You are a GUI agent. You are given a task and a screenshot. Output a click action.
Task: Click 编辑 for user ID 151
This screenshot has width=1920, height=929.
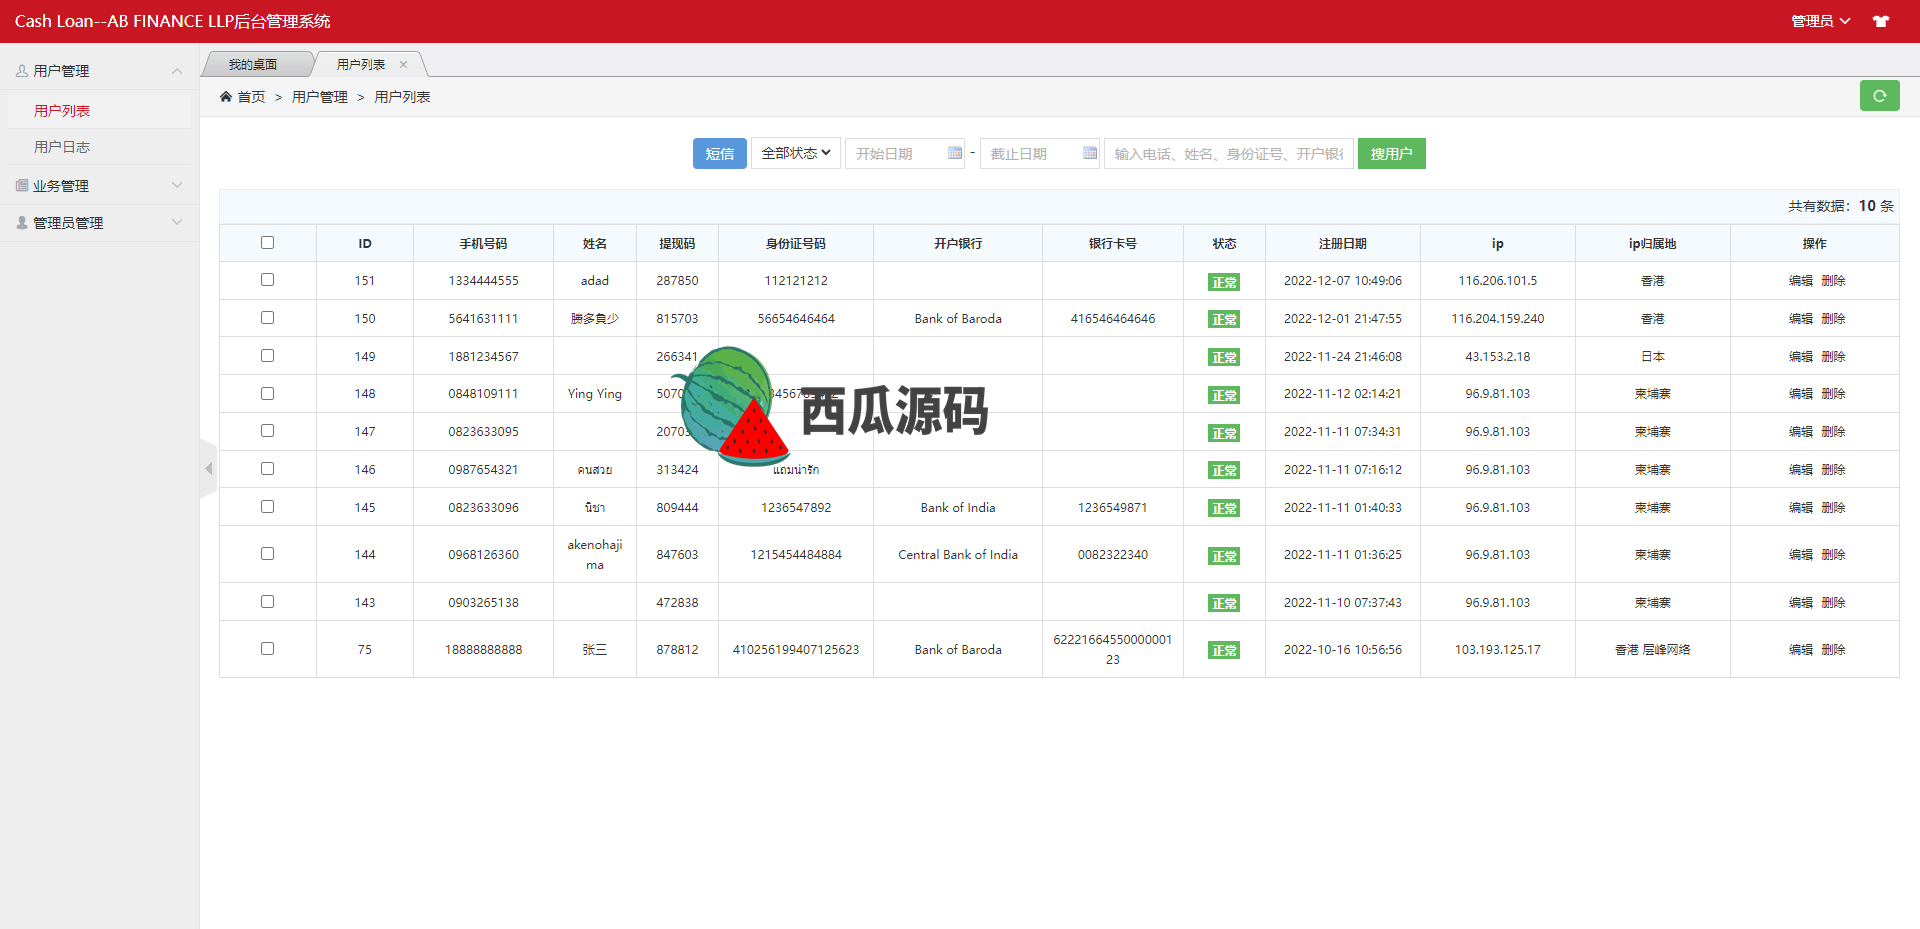(1801, 281)
